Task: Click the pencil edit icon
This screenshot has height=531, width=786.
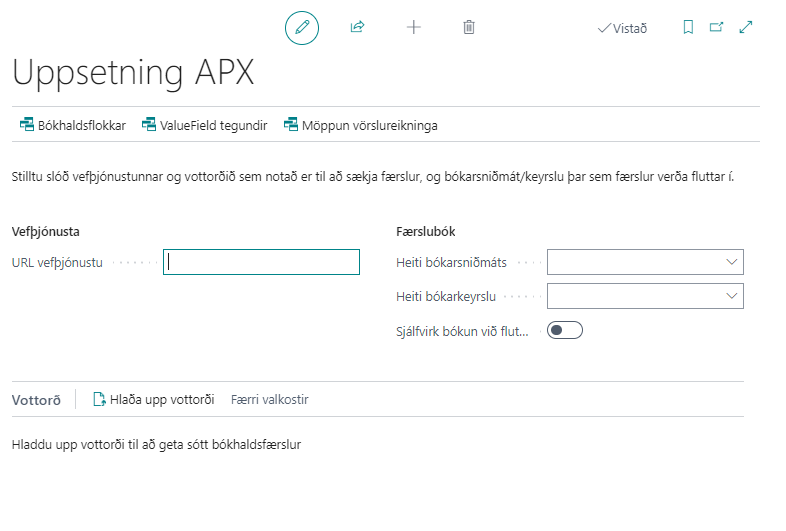Action: [302, 28]
